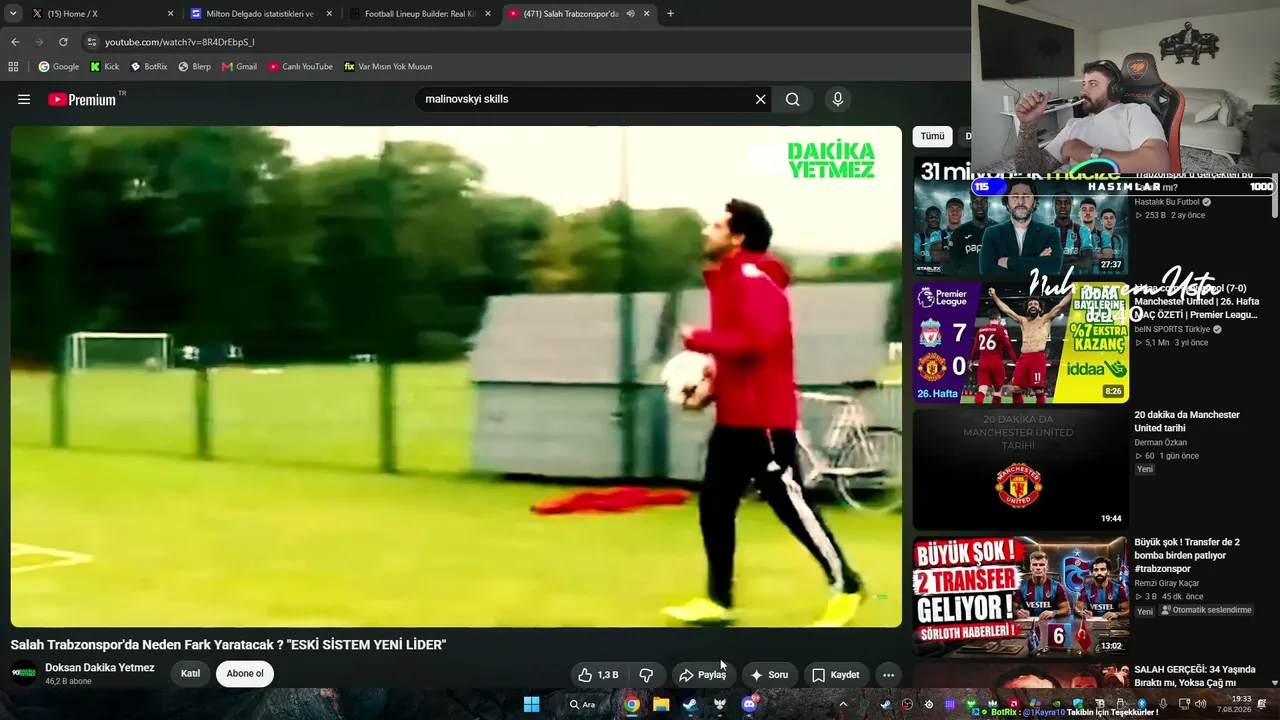The height and width of the screenshot is (720, 1280).
Task: Open the BotRix bookmark
Action: (149, 67)
